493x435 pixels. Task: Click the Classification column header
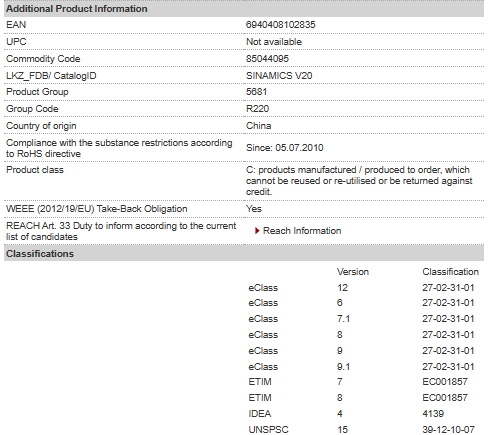(x=450, y=272)
